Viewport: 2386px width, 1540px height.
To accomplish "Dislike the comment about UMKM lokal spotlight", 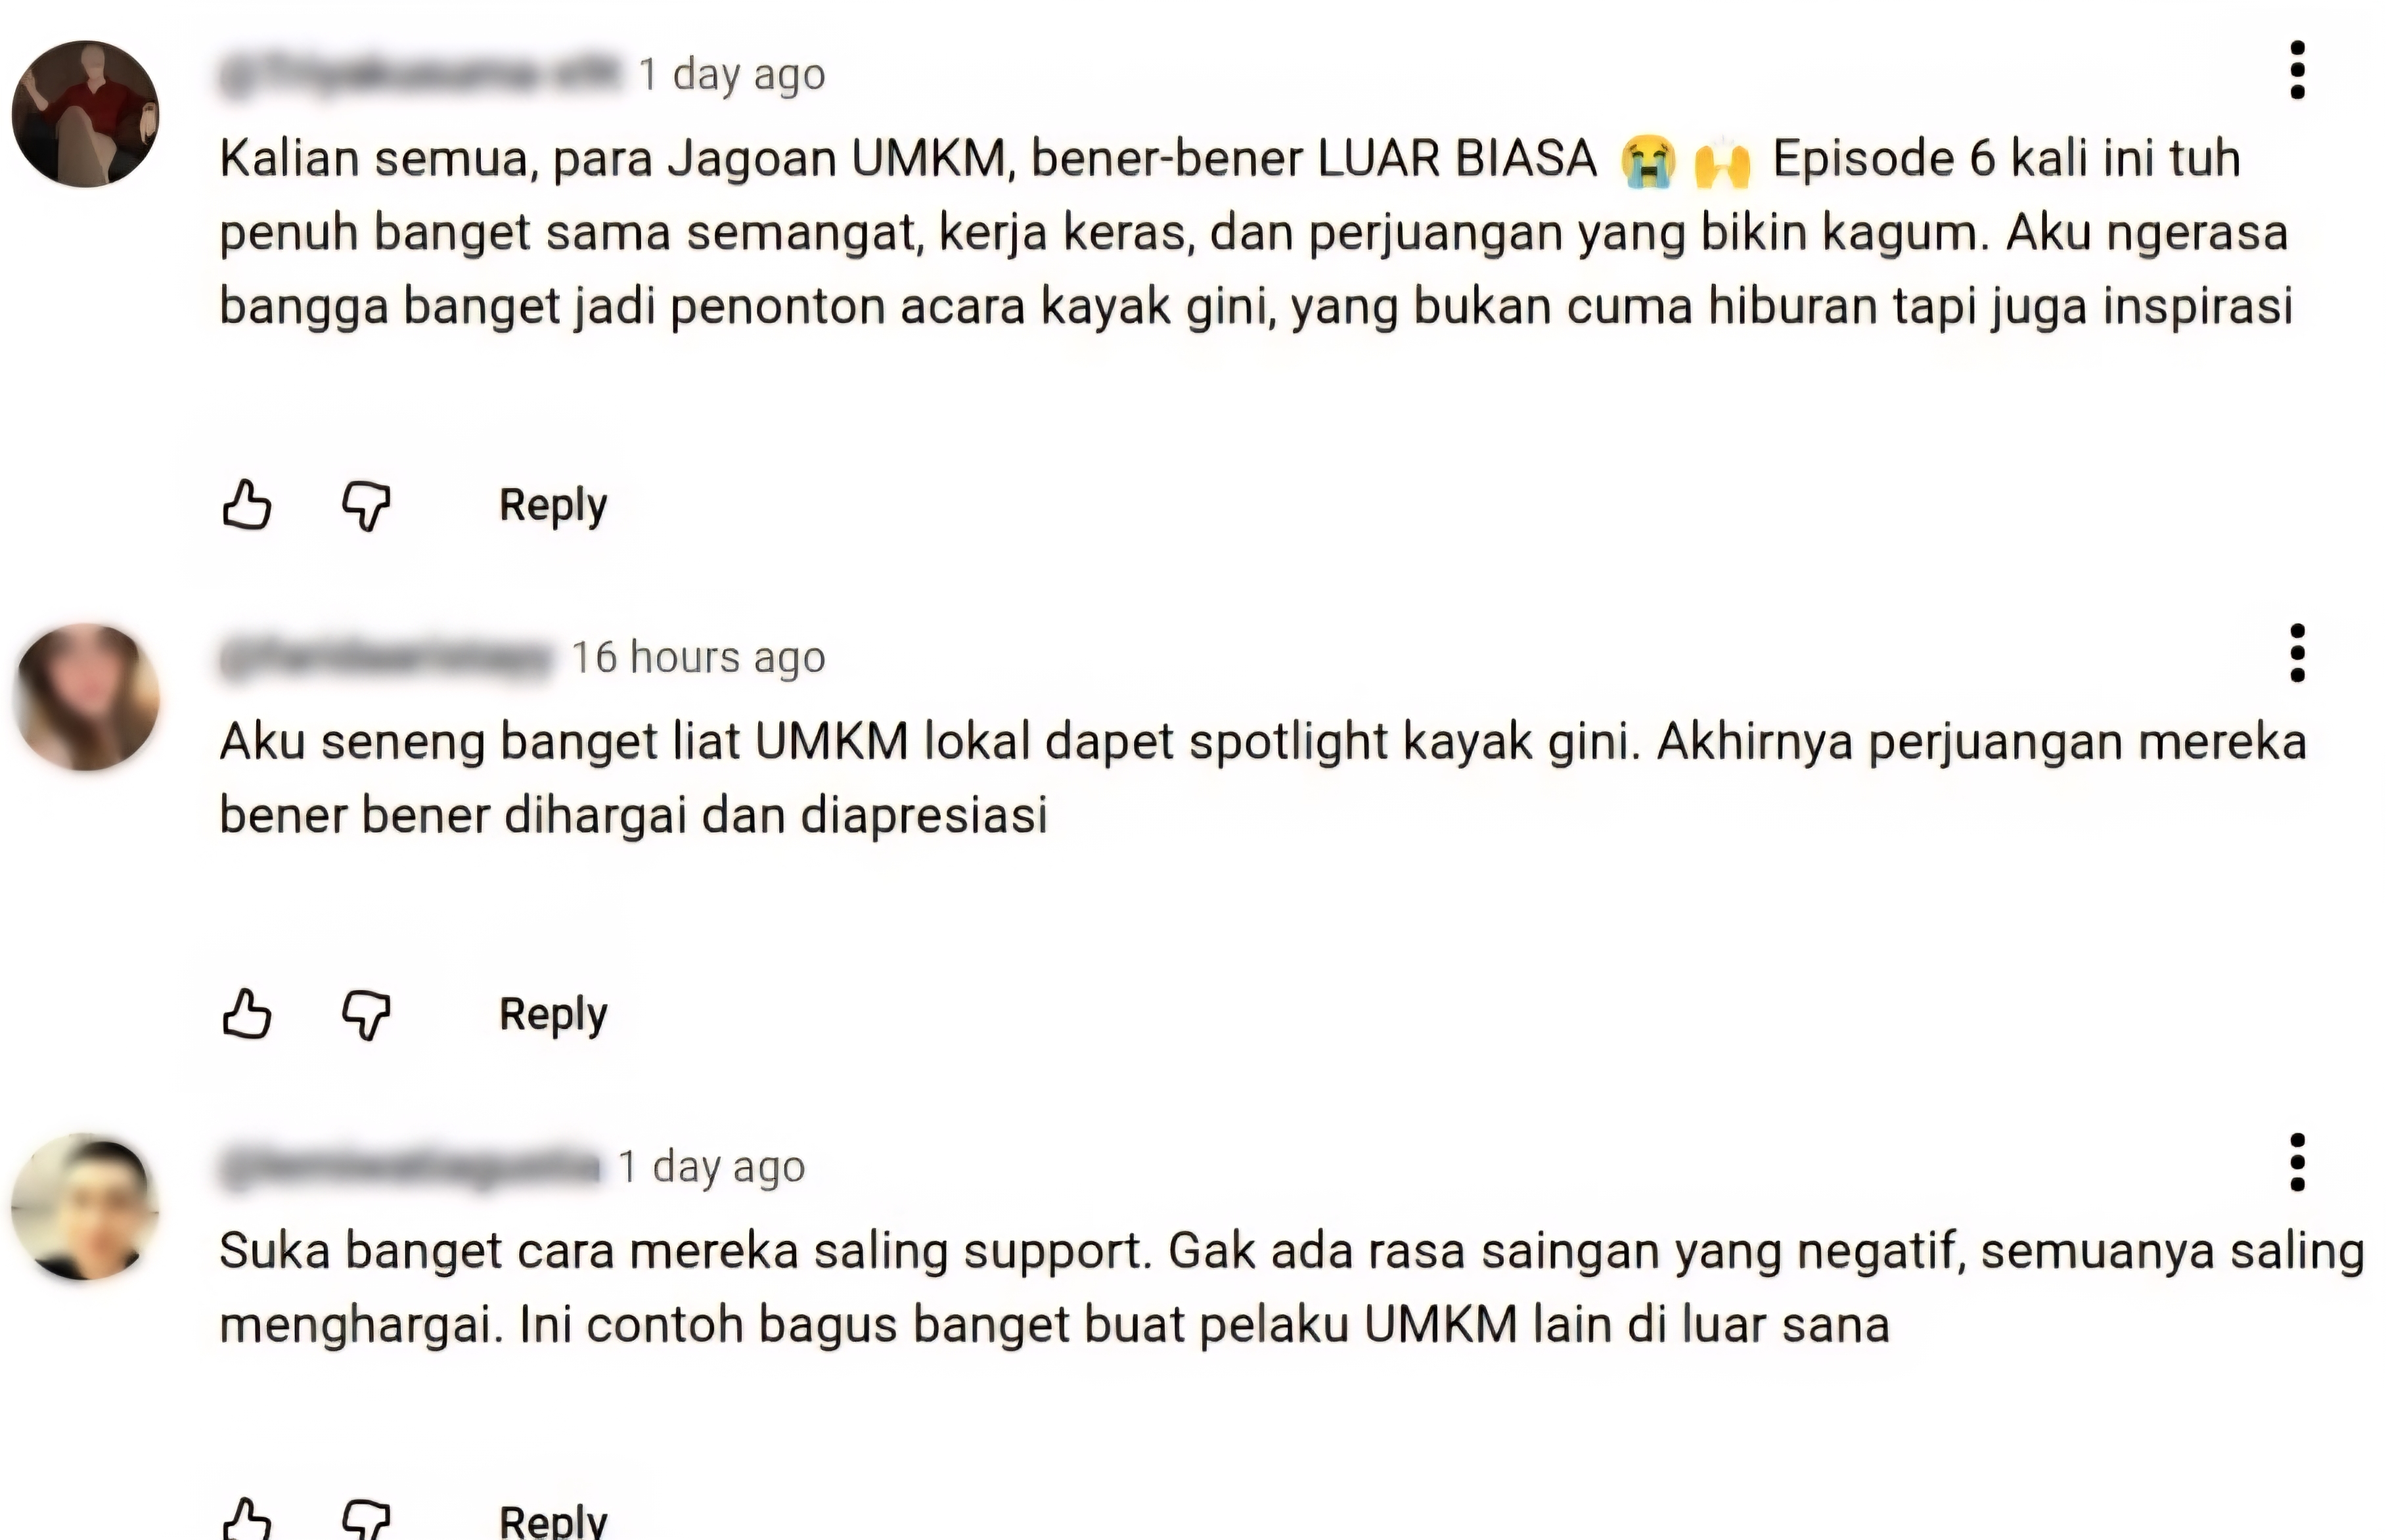I will click(366, 1015).
